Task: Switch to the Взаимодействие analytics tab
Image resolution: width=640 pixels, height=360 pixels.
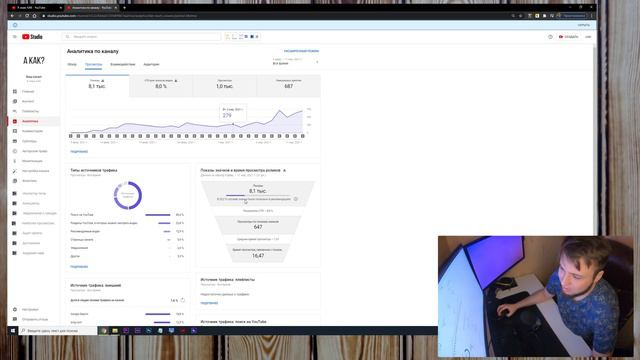Action: click(x=122, y=64)
